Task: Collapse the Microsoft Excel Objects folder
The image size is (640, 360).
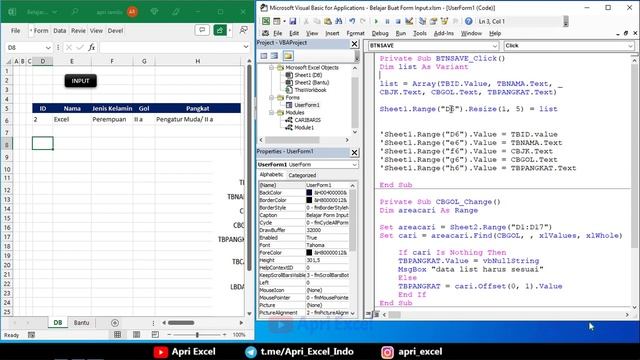Action: [x=271, y=68]
